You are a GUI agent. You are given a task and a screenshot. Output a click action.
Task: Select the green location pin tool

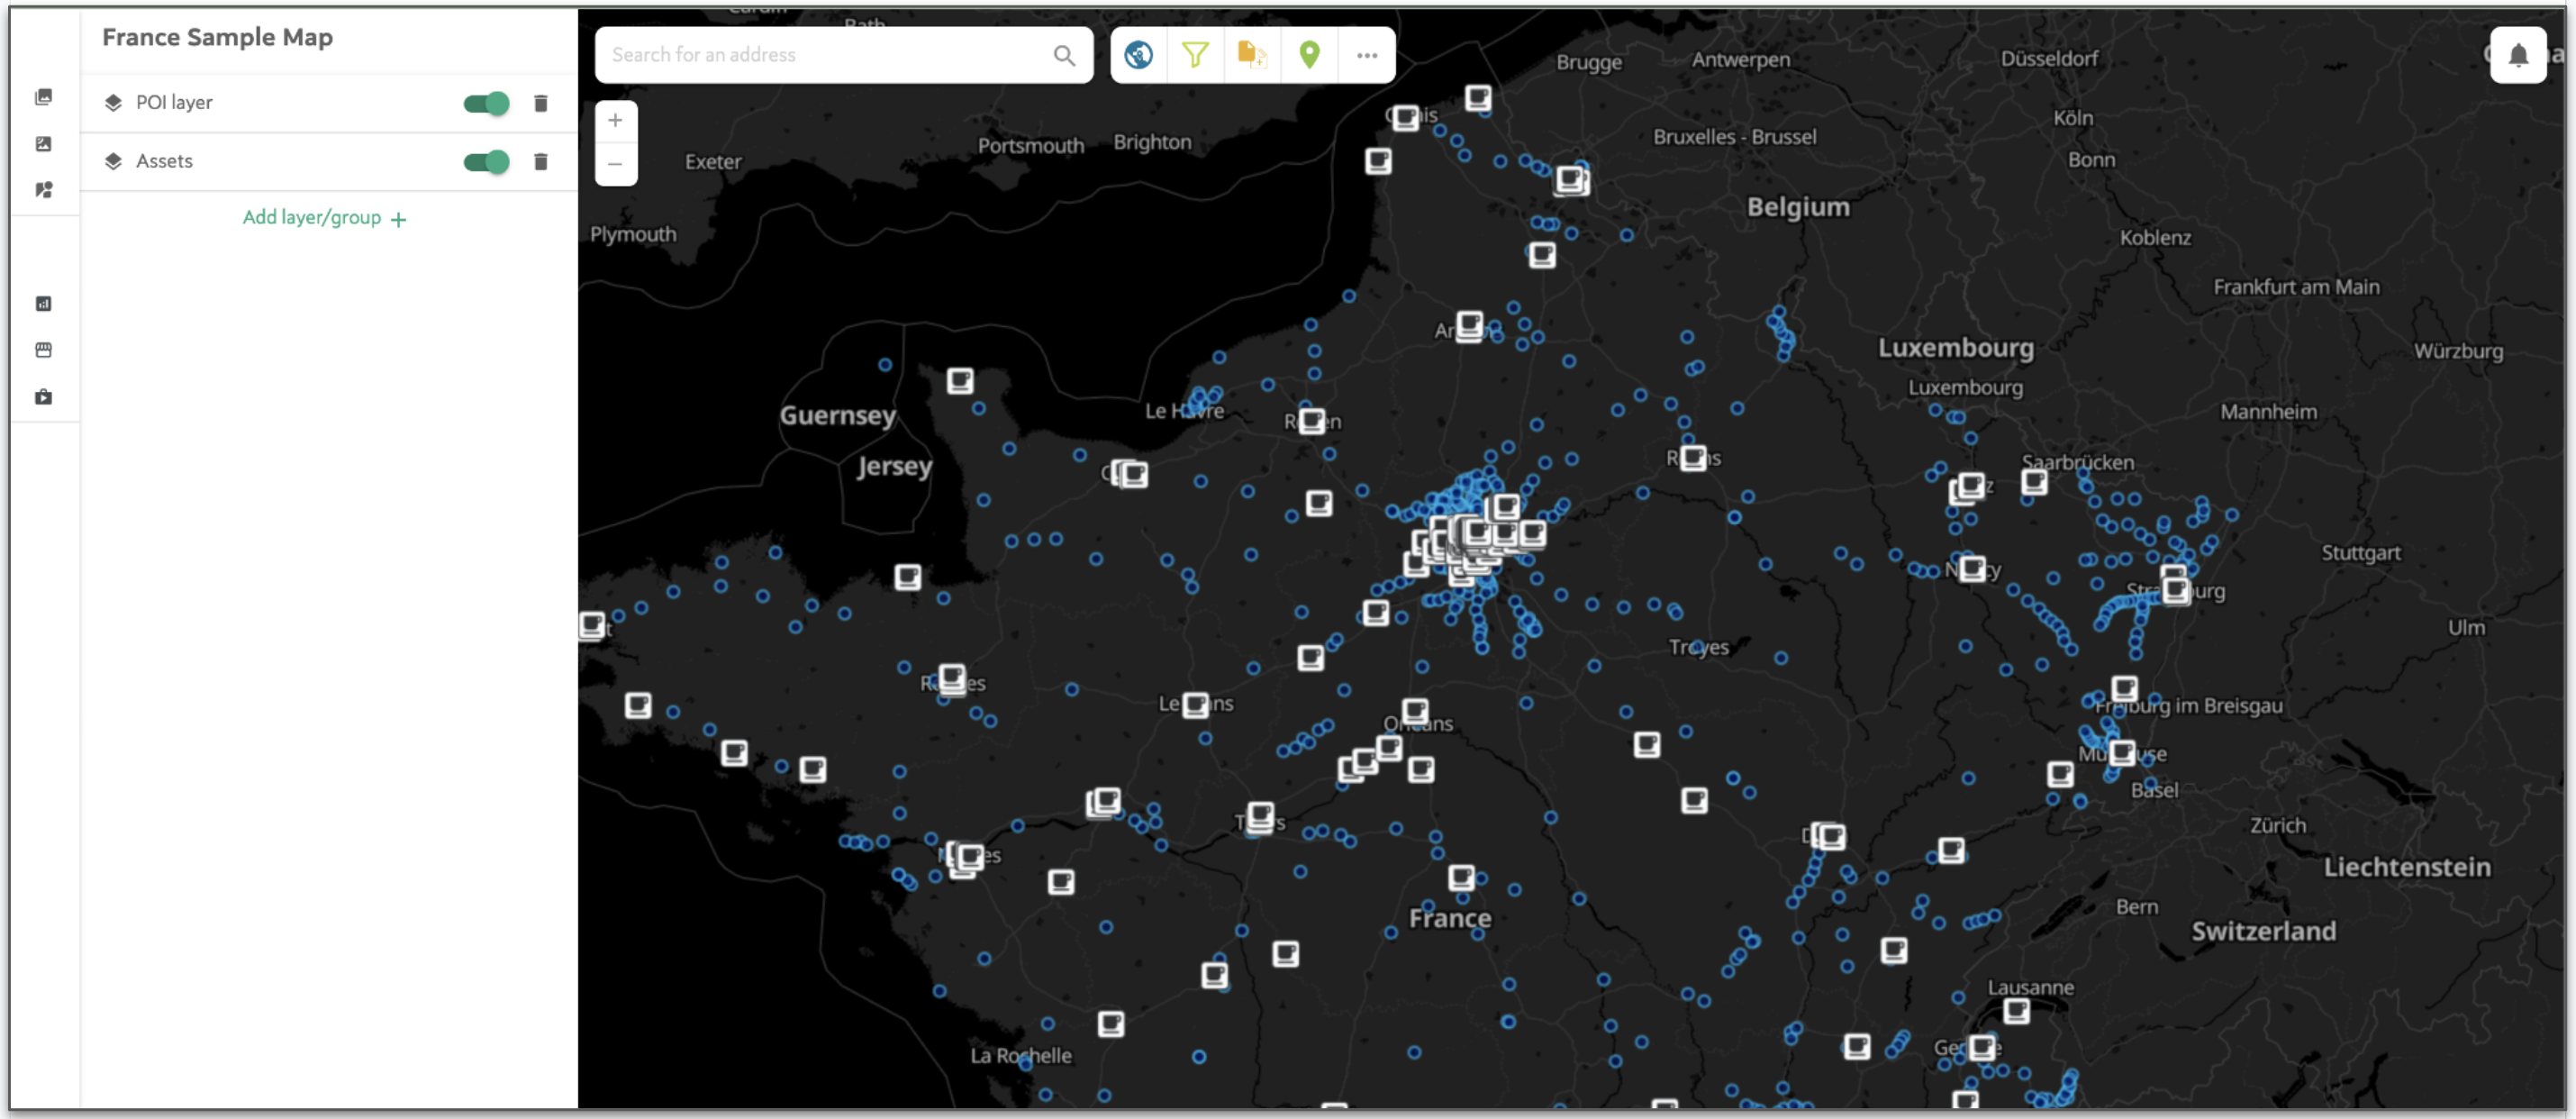tap(1309, 55)
